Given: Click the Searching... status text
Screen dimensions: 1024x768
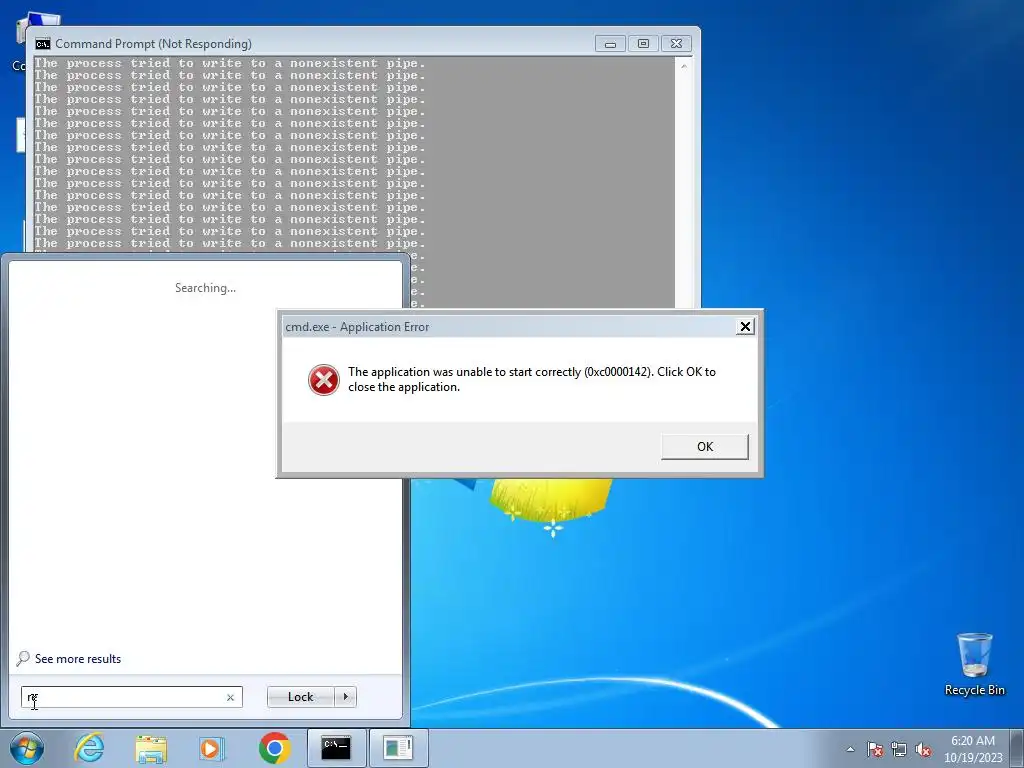Looking at the screenshot, I should [x=205, y=288].
